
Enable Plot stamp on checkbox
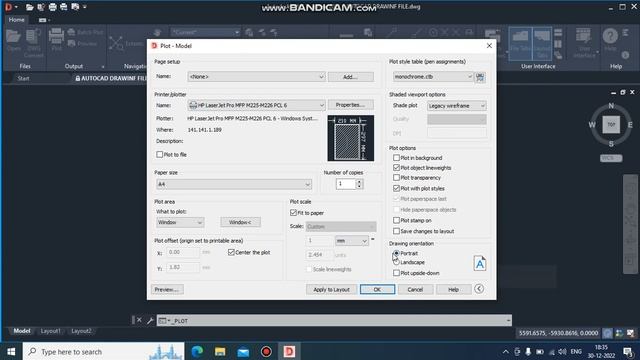(396, 220)
